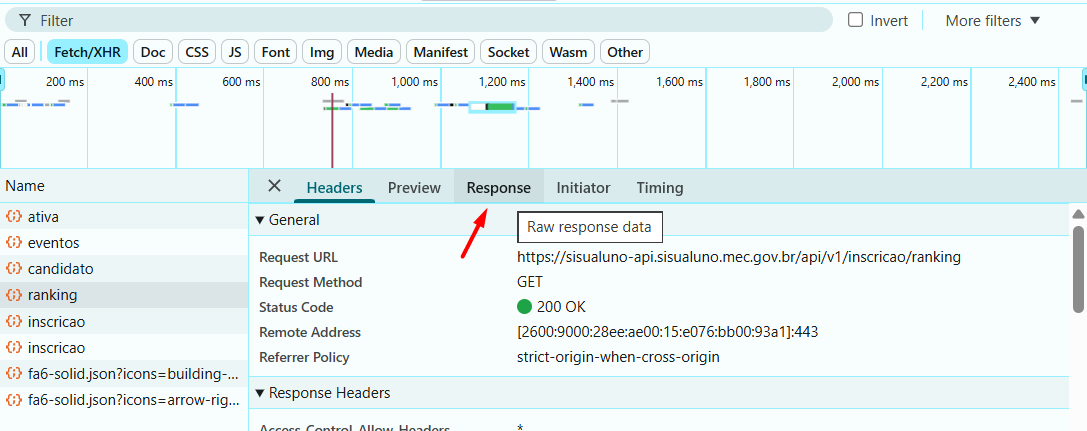1087x431 pixels.
Task: Click the 1,200 ms timeline label
Action: pos(502,82)
